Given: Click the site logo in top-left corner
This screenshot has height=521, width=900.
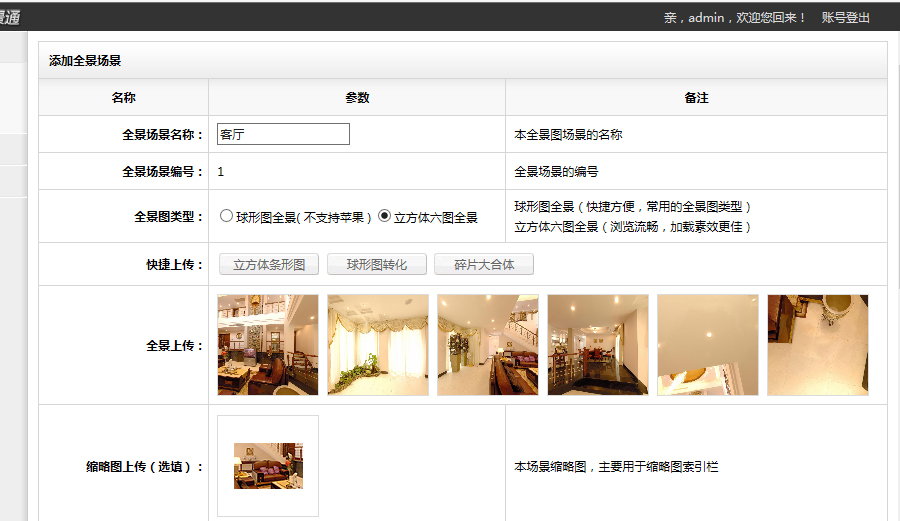Looking at the screenshot, I should (10, 16).
